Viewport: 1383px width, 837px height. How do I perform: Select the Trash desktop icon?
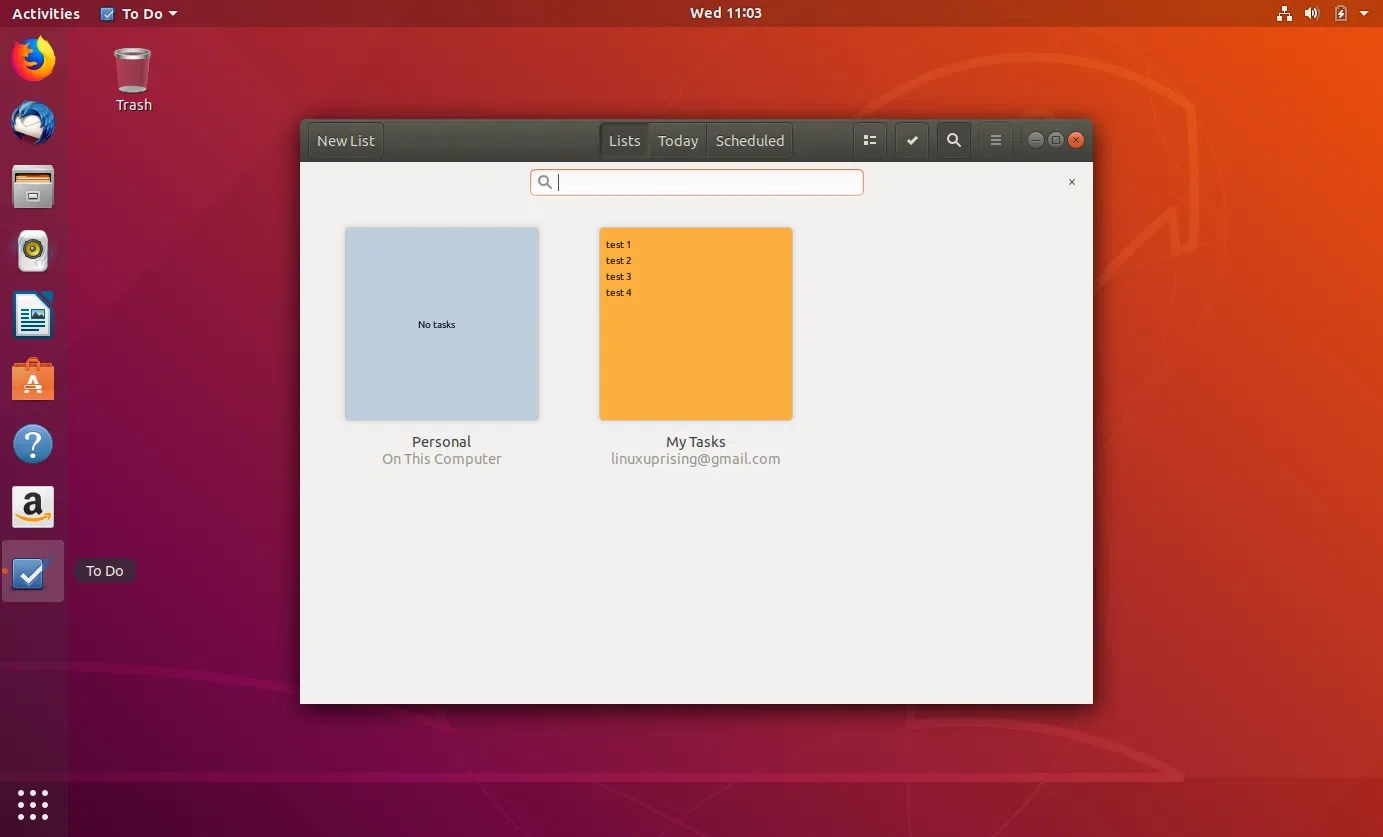(133, 80)
